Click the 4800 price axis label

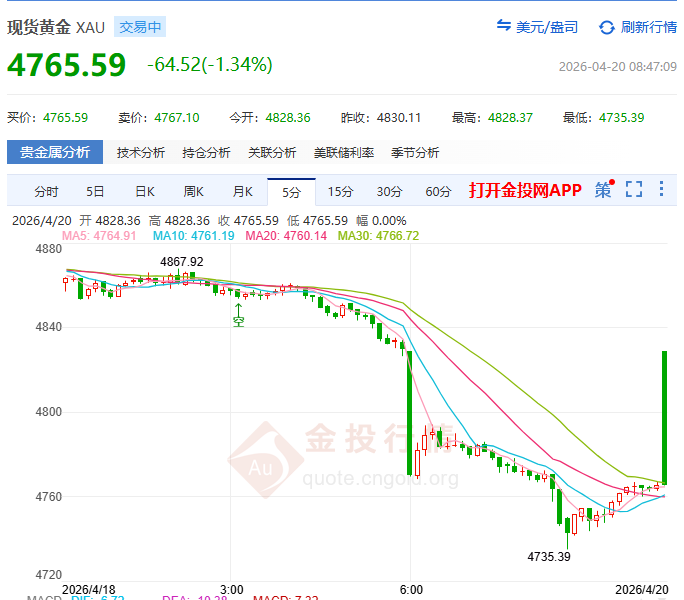point(48,412)
